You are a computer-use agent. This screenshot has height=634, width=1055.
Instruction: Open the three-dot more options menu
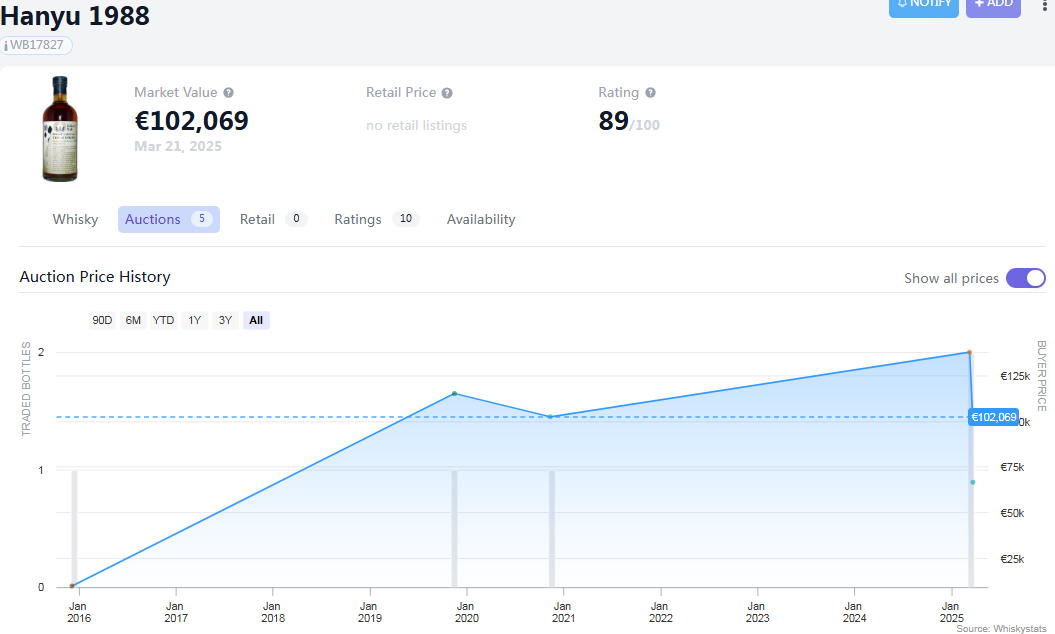[1045, 5]
